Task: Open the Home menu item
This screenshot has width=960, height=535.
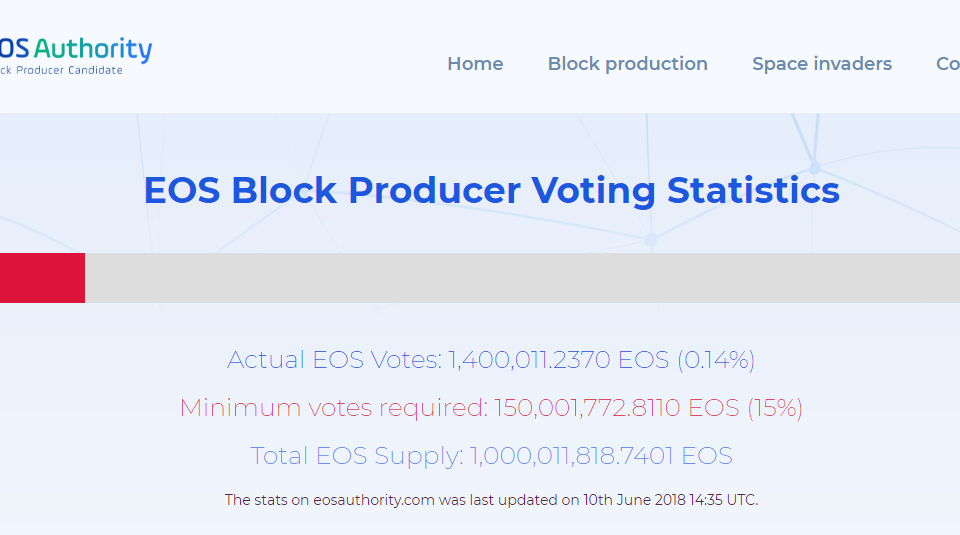Action: coord(475,64)
